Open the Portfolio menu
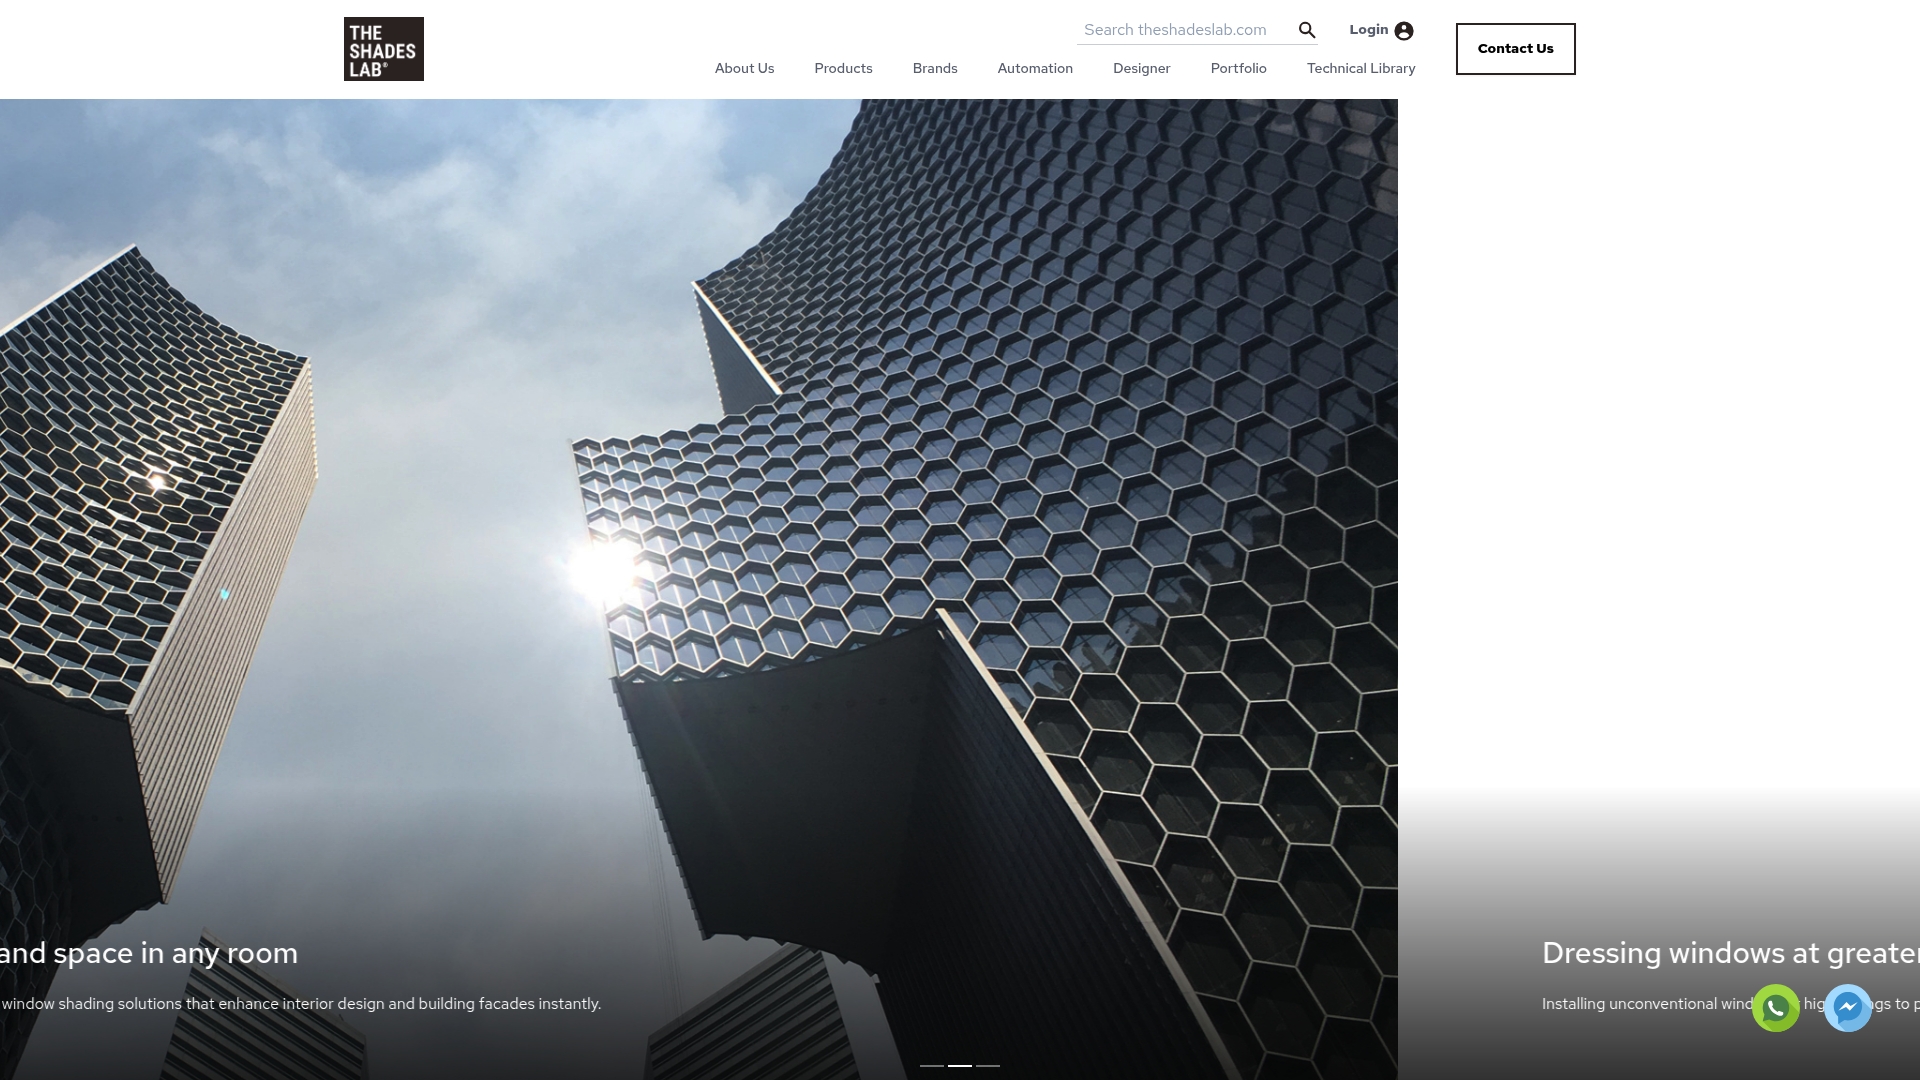Viewport: 1920px width, 1080px height. (1238, 68)
